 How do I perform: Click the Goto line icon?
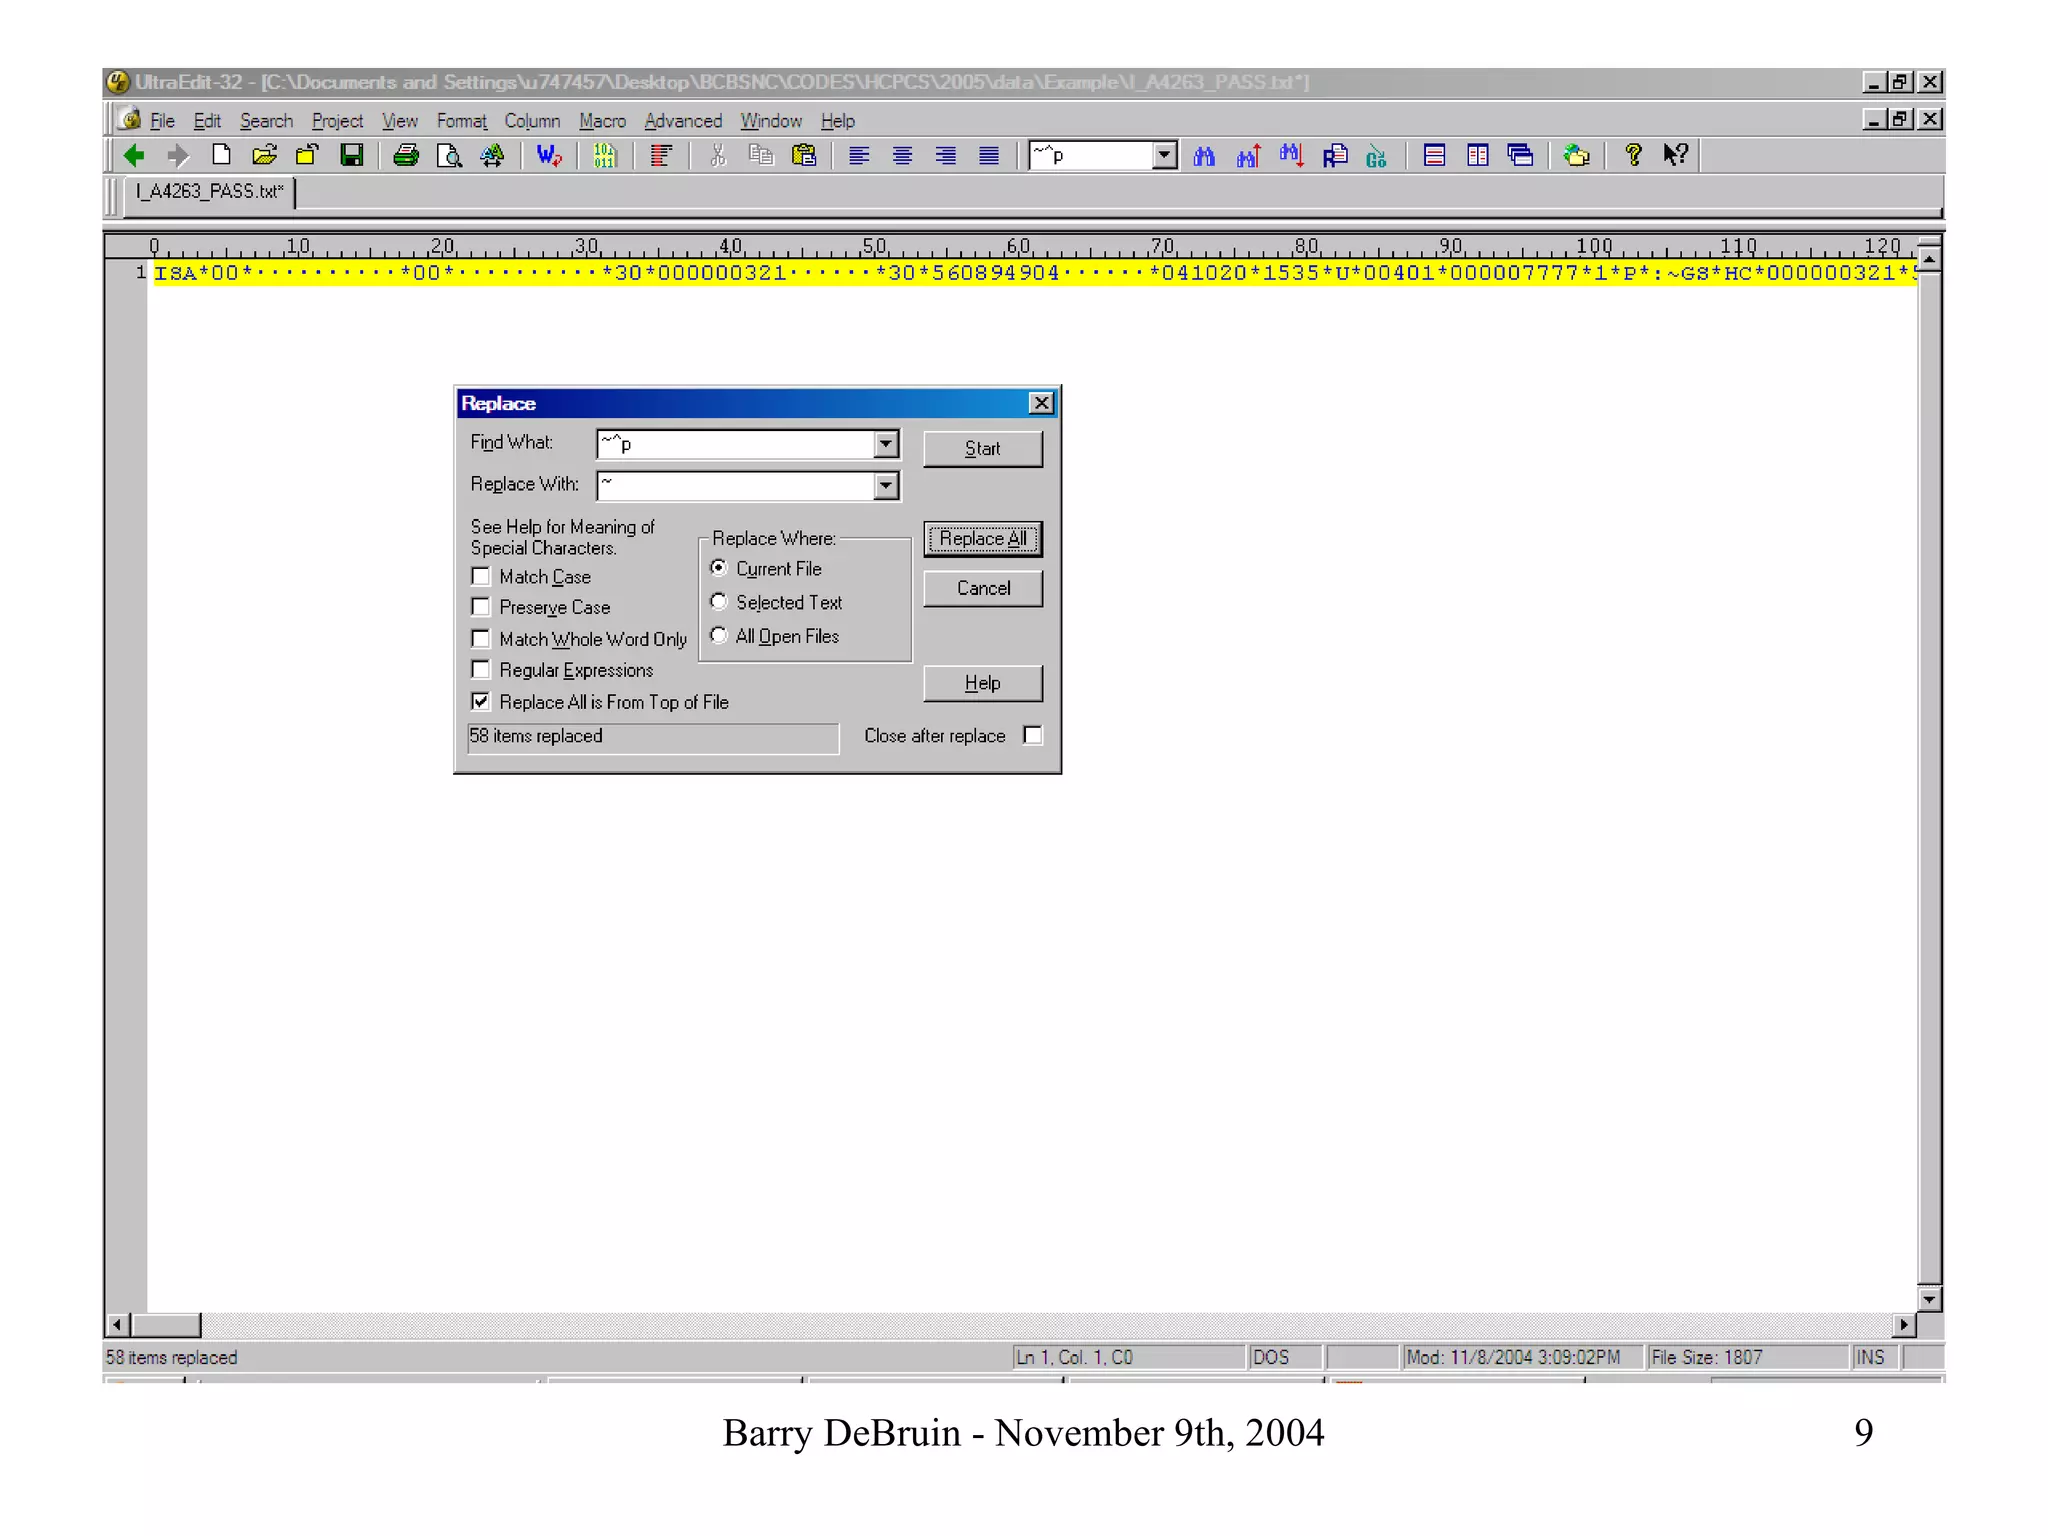click(1376, 155)
